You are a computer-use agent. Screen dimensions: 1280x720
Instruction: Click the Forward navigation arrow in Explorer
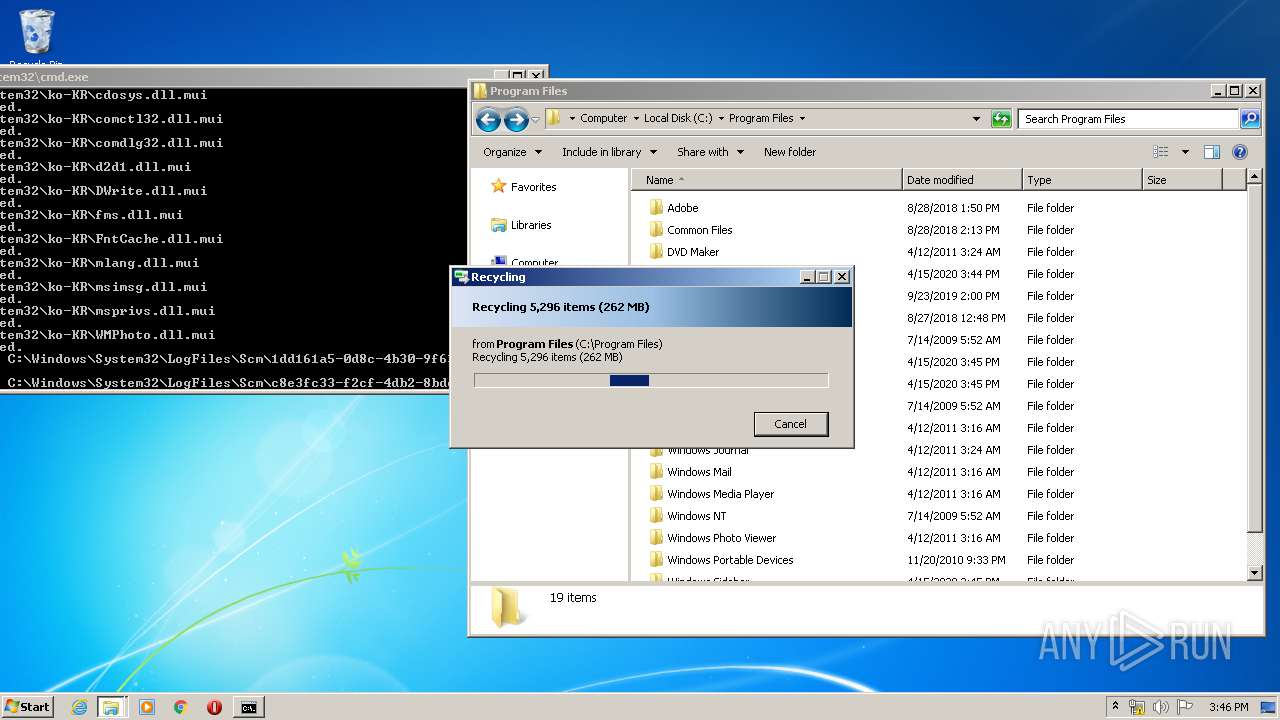[x=516, y=121]
